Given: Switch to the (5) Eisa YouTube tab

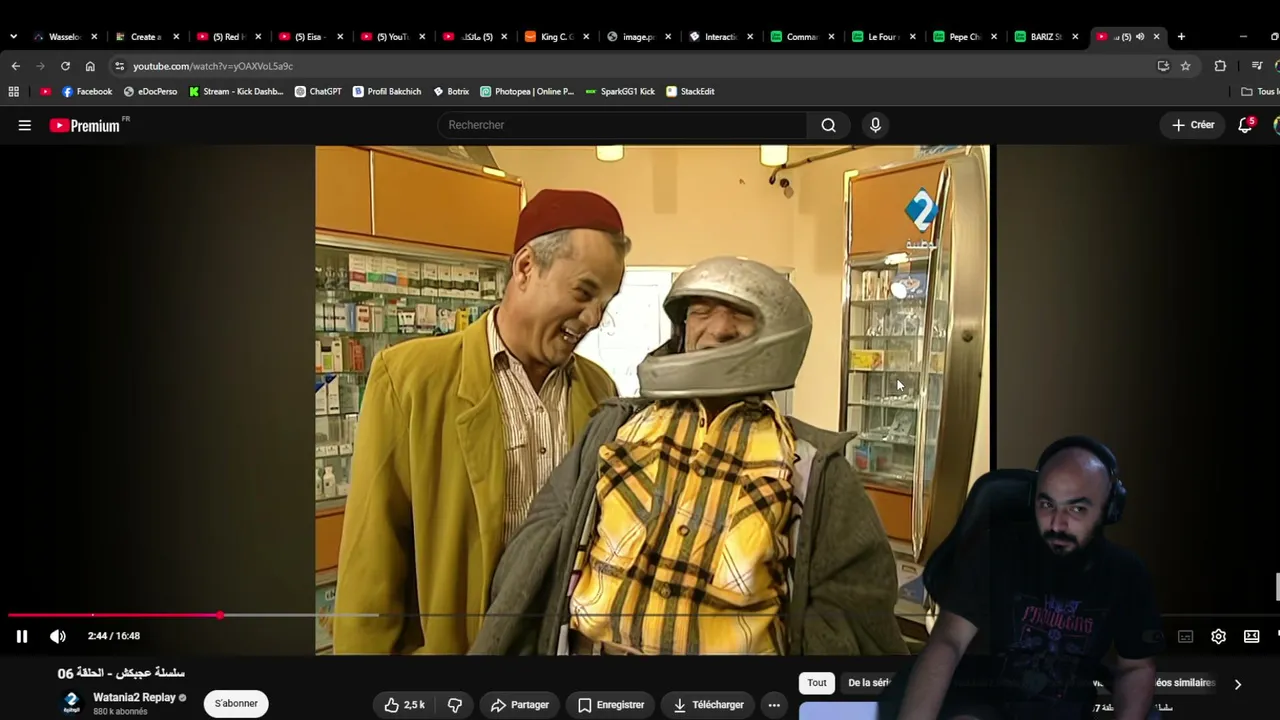Looking at the screenshot, I should [x=310, y=37].
